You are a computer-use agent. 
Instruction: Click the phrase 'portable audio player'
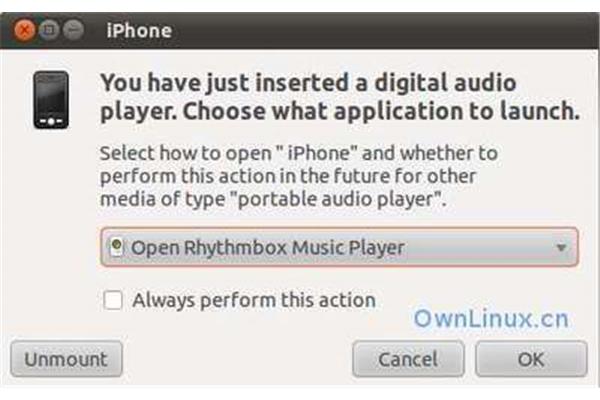[339, 199]
